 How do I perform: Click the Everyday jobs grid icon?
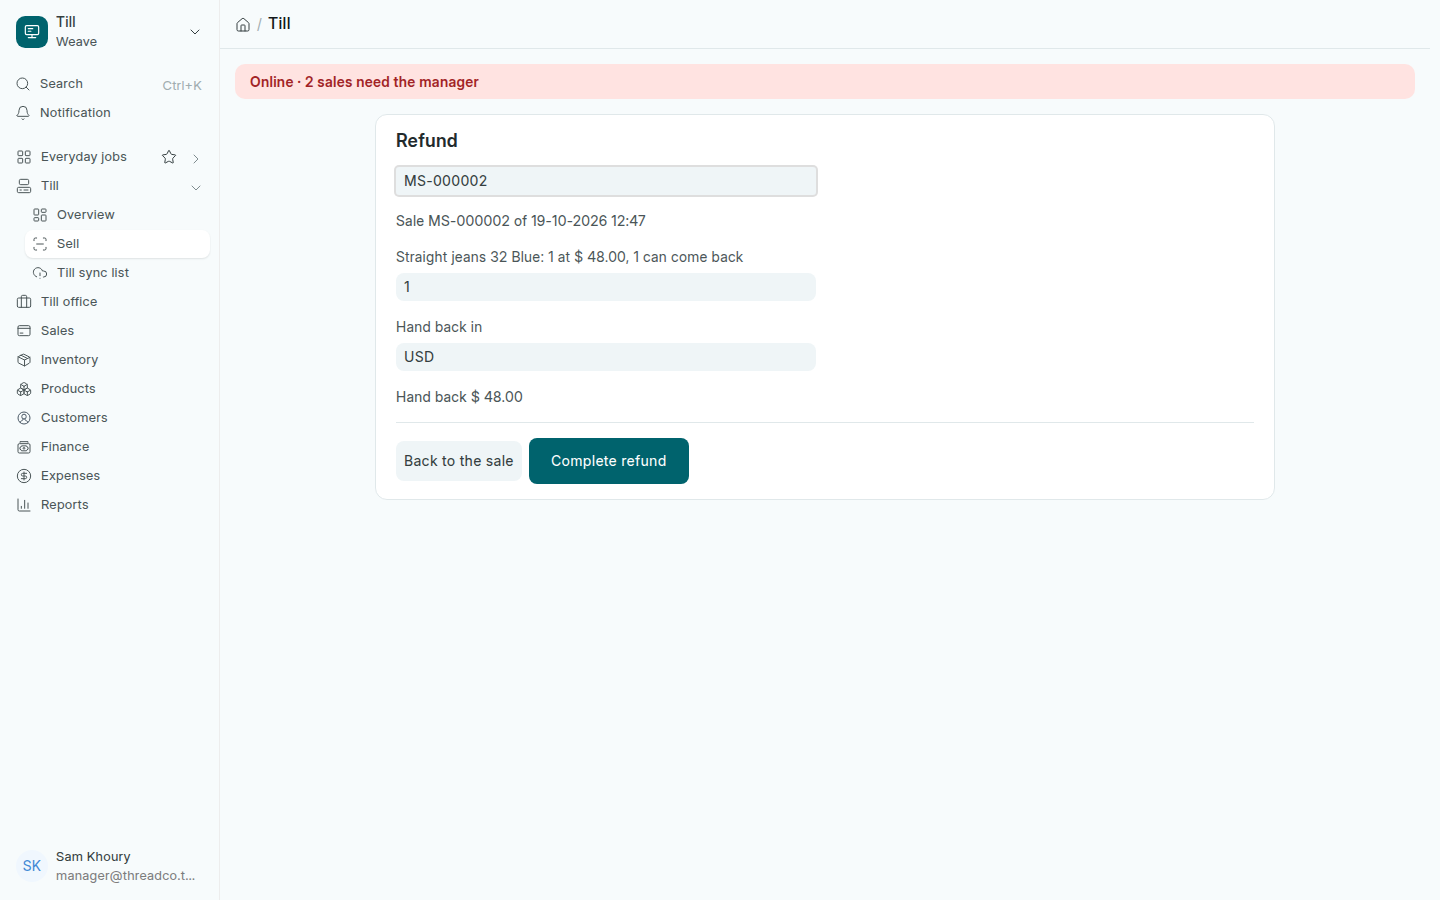tap(24, 157)
